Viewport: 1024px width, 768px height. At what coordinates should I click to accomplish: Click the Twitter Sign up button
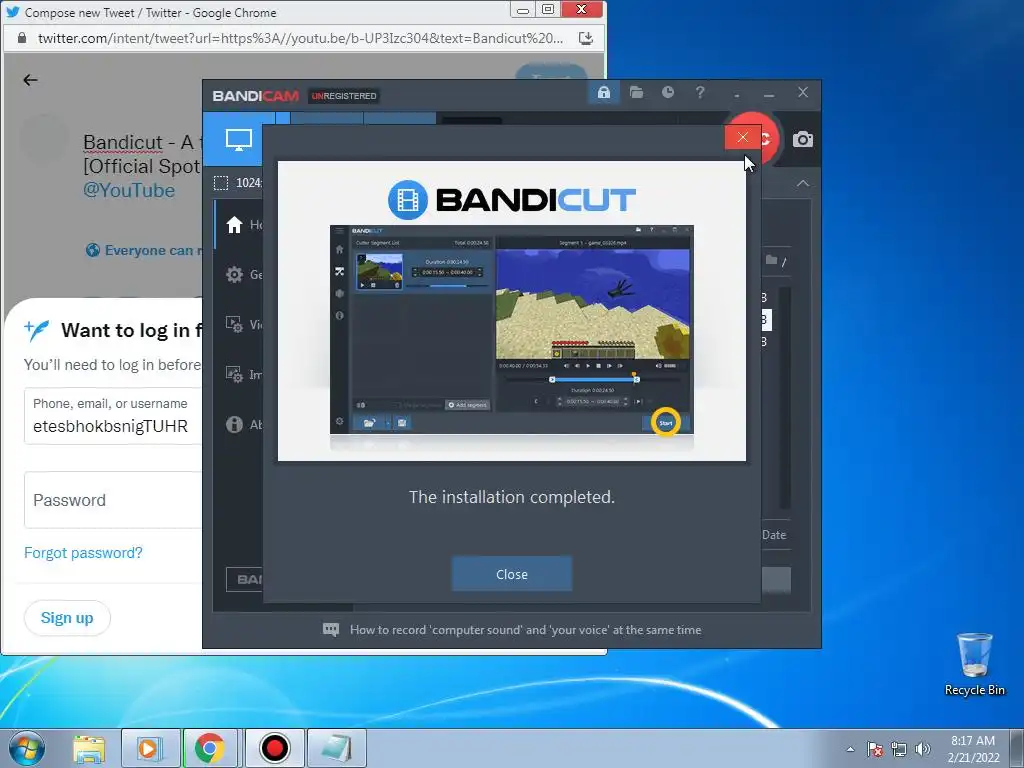[x=67, y=617]
